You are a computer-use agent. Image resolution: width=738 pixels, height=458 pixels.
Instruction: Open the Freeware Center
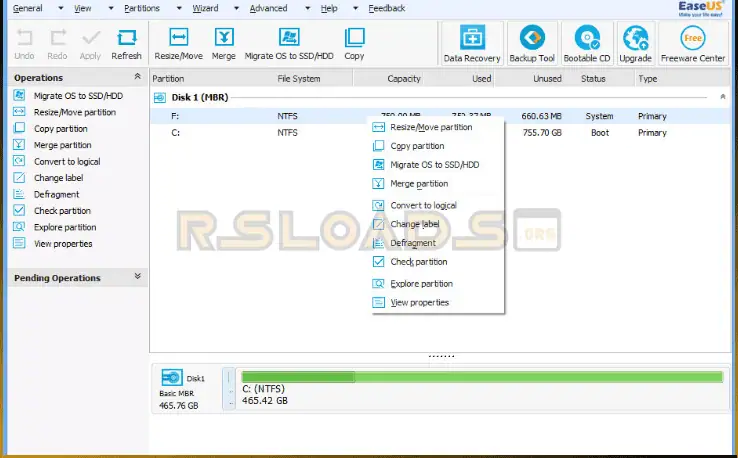coord(693,43)
